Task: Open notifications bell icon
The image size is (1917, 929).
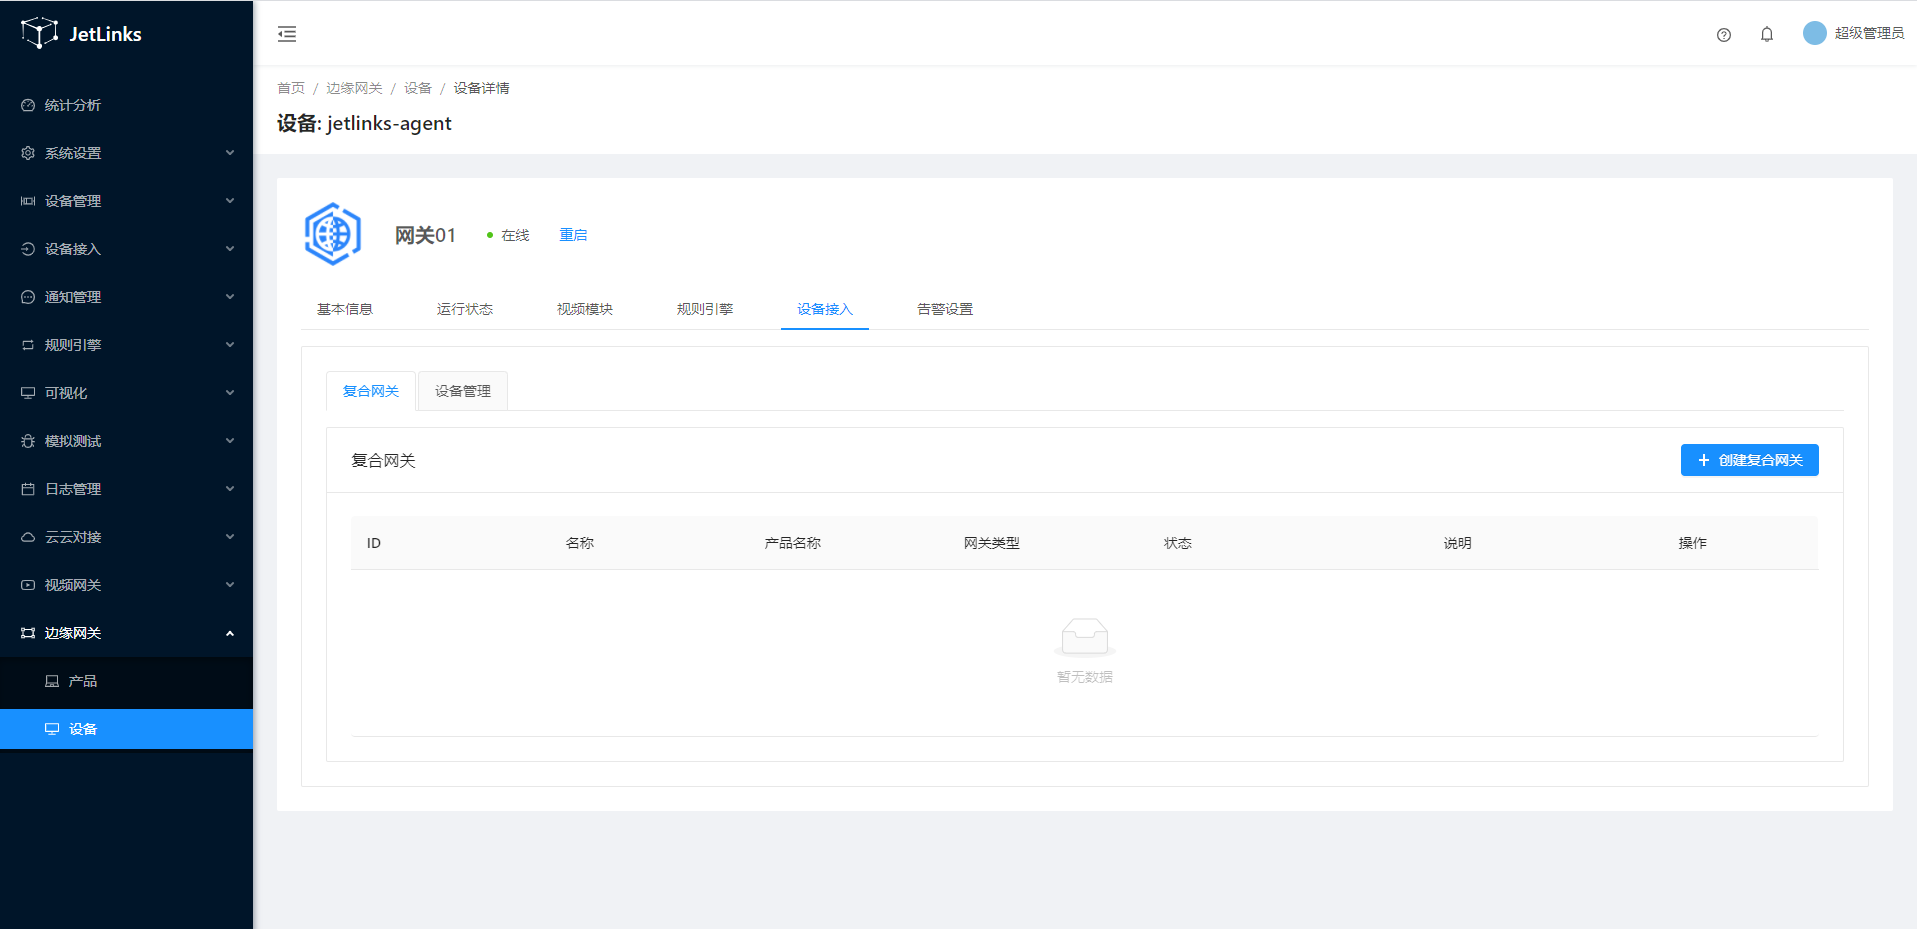Action: [x=1766, y=34]
